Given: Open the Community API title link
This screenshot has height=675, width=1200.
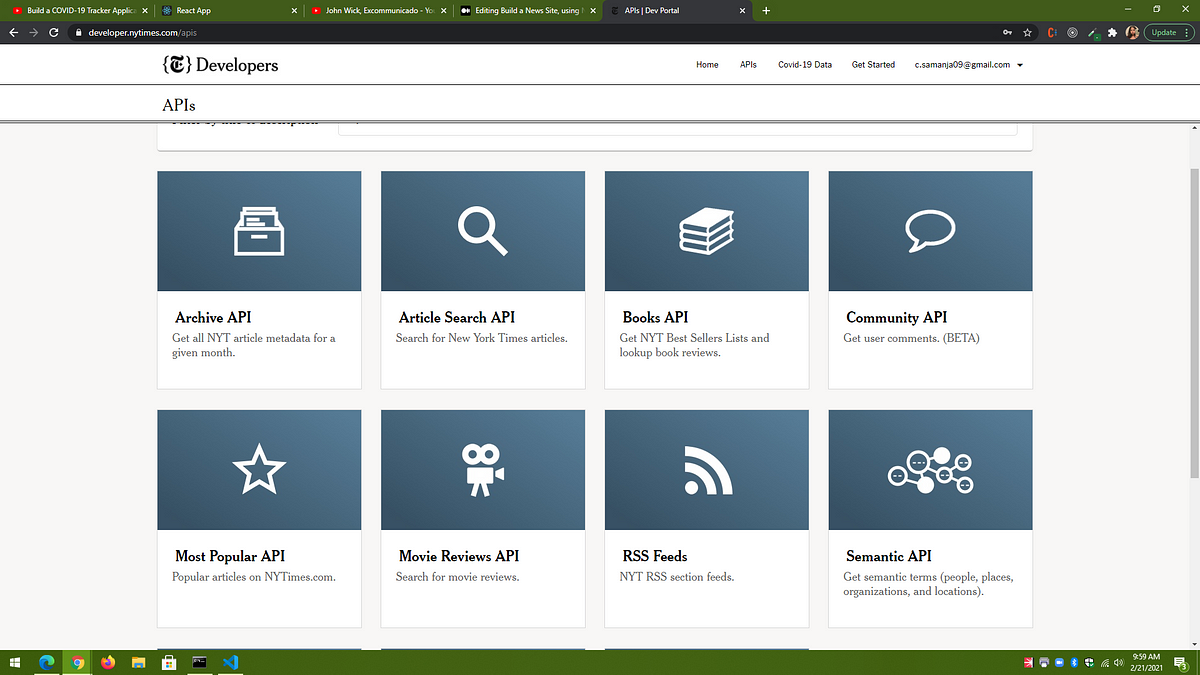Looking at the screenshot, I should (x=896, y=317).
